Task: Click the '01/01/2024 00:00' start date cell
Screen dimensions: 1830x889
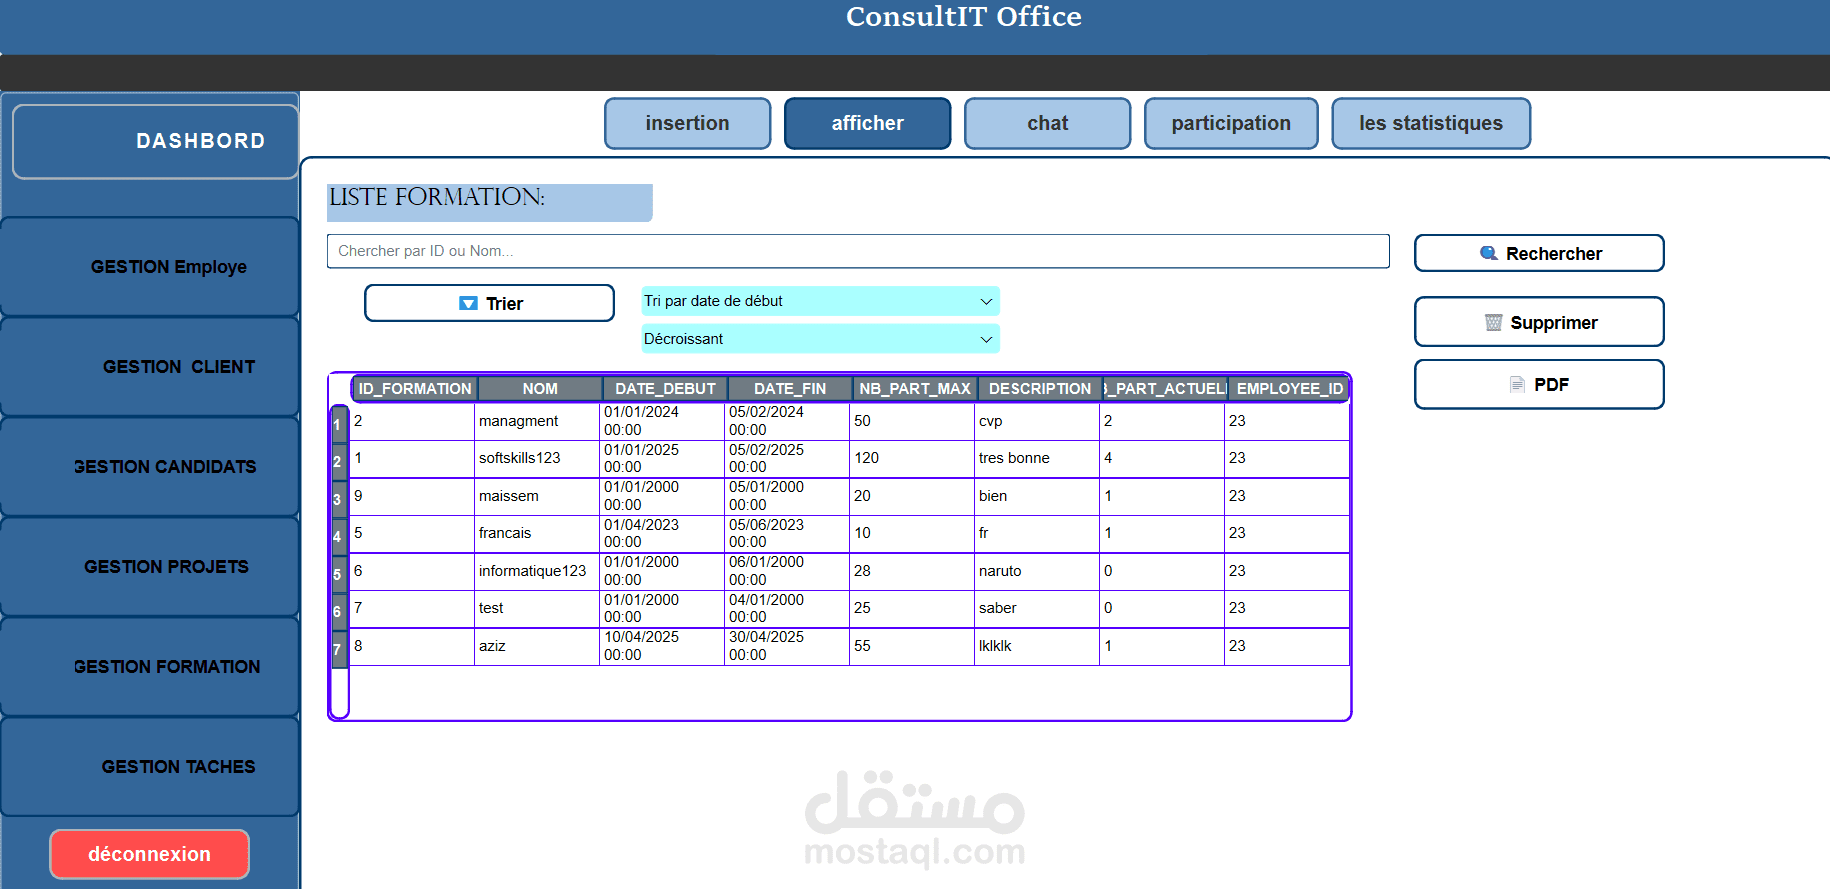Action: [662, 421]
